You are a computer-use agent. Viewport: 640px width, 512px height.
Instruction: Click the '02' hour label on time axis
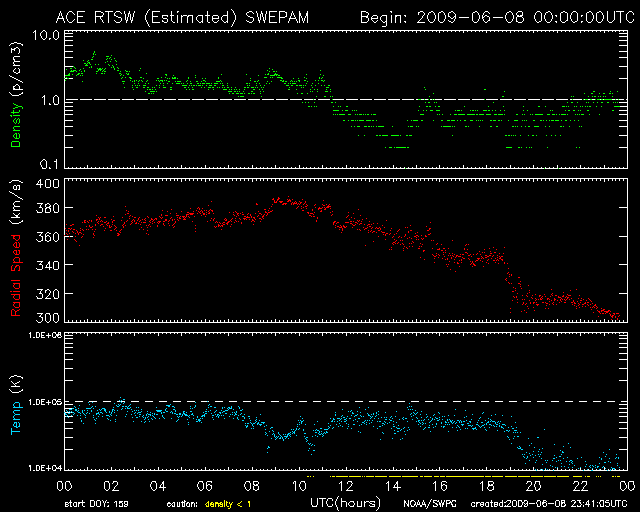111,486
